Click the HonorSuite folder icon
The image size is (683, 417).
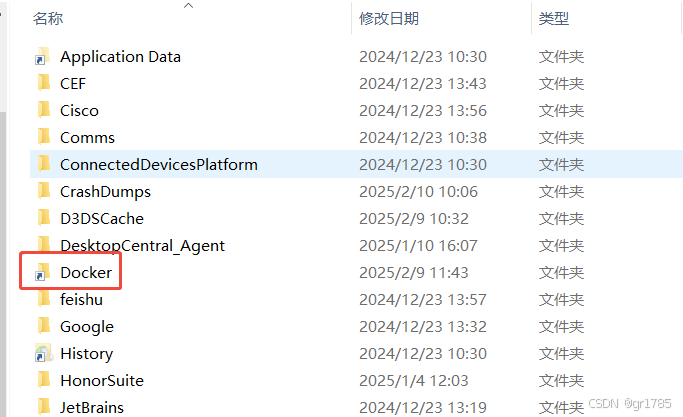click(44, 380)
